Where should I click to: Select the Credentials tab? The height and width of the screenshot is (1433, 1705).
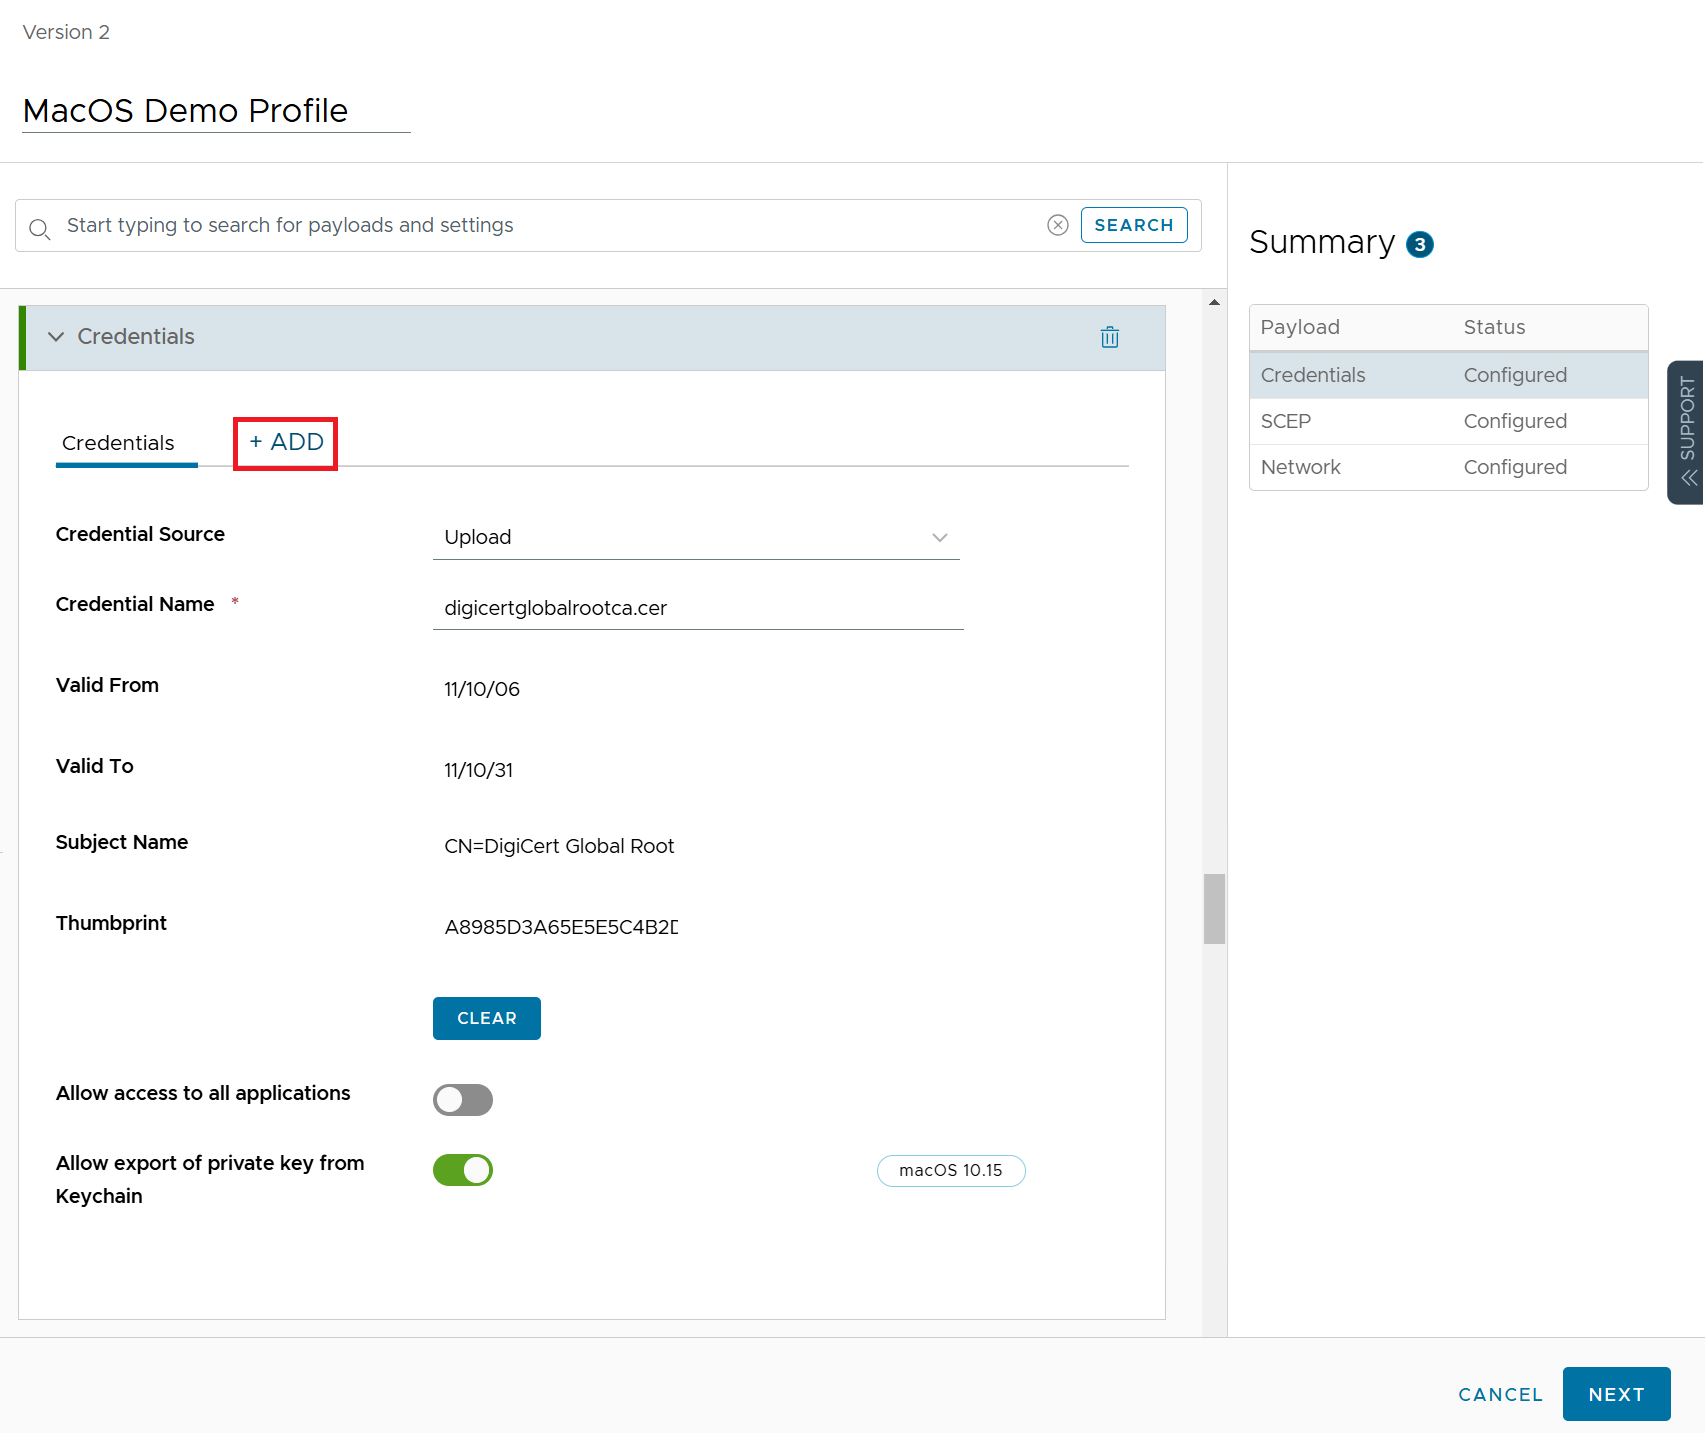[118, 443]
